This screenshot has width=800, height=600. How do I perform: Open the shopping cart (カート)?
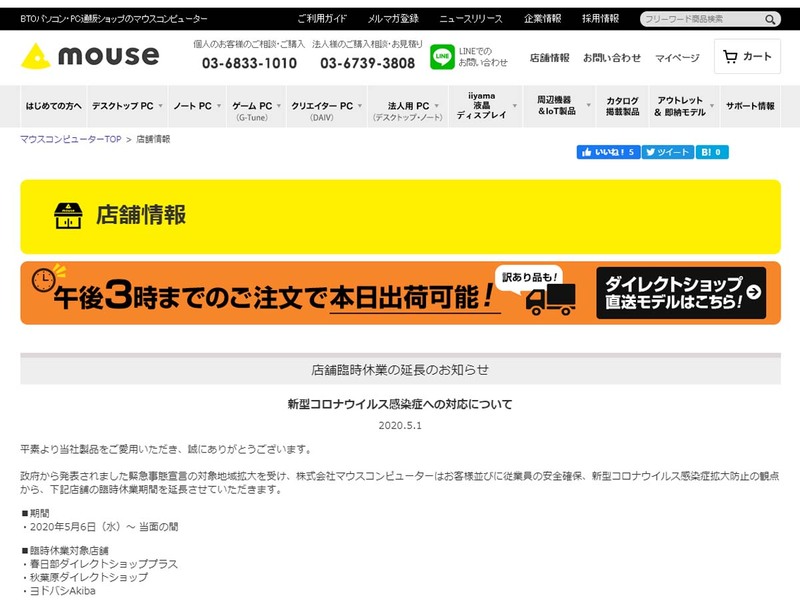(747, 57)
